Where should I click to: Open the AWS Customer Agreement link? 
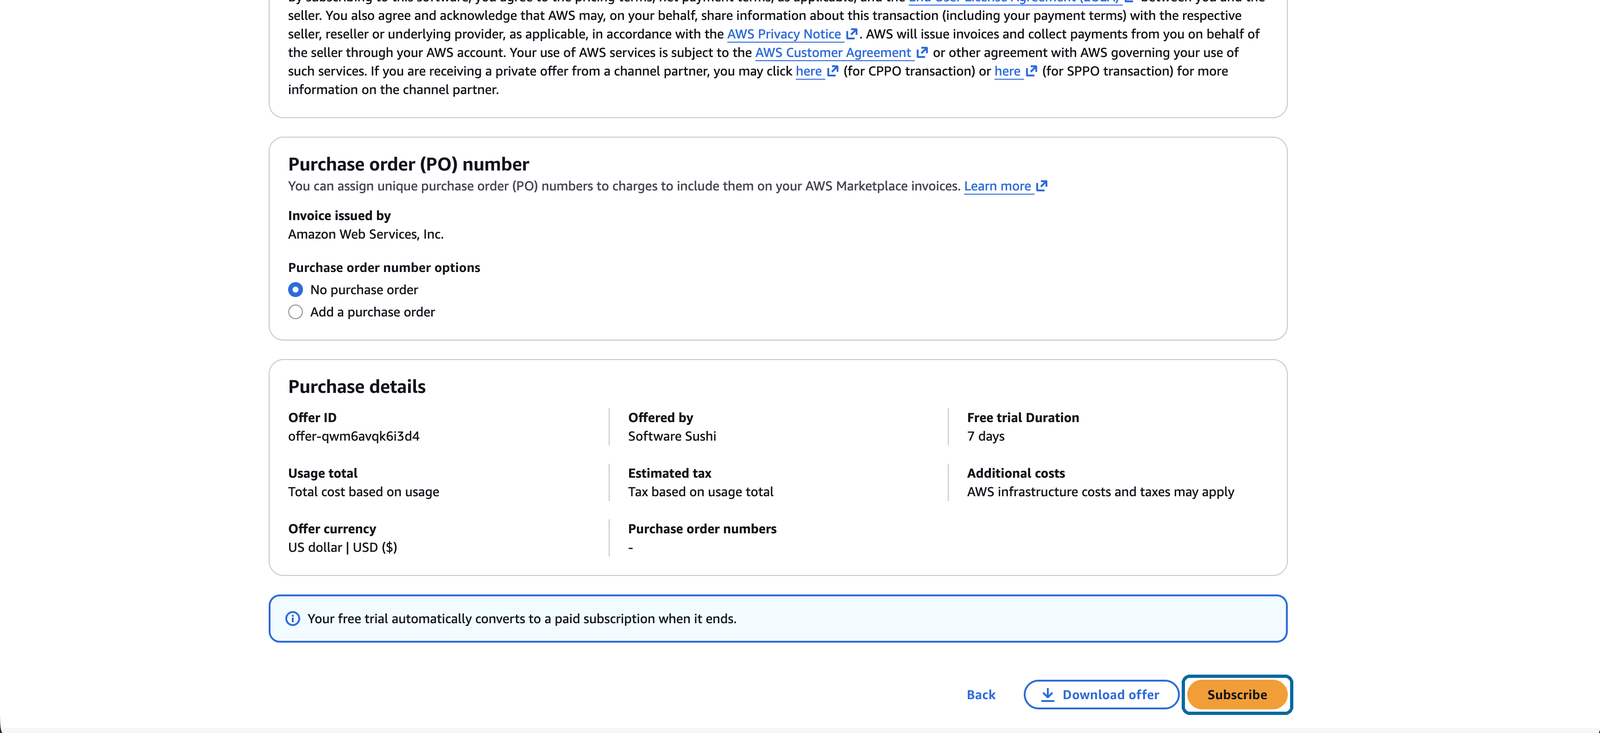click(833, 53)
